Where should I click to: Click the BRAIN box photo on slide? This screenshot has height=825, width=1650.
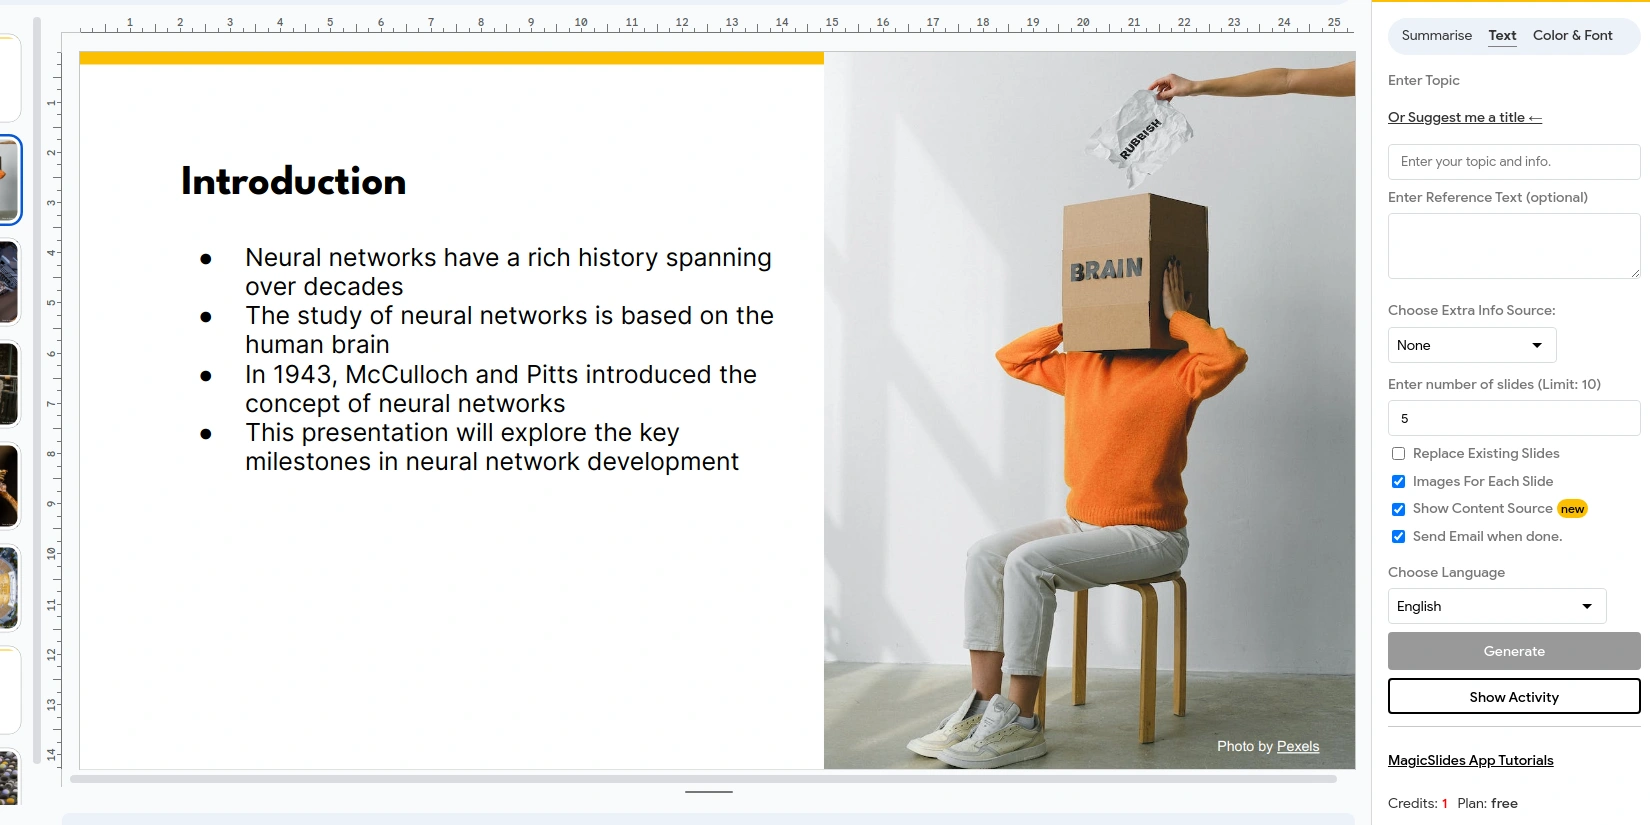1089,410
